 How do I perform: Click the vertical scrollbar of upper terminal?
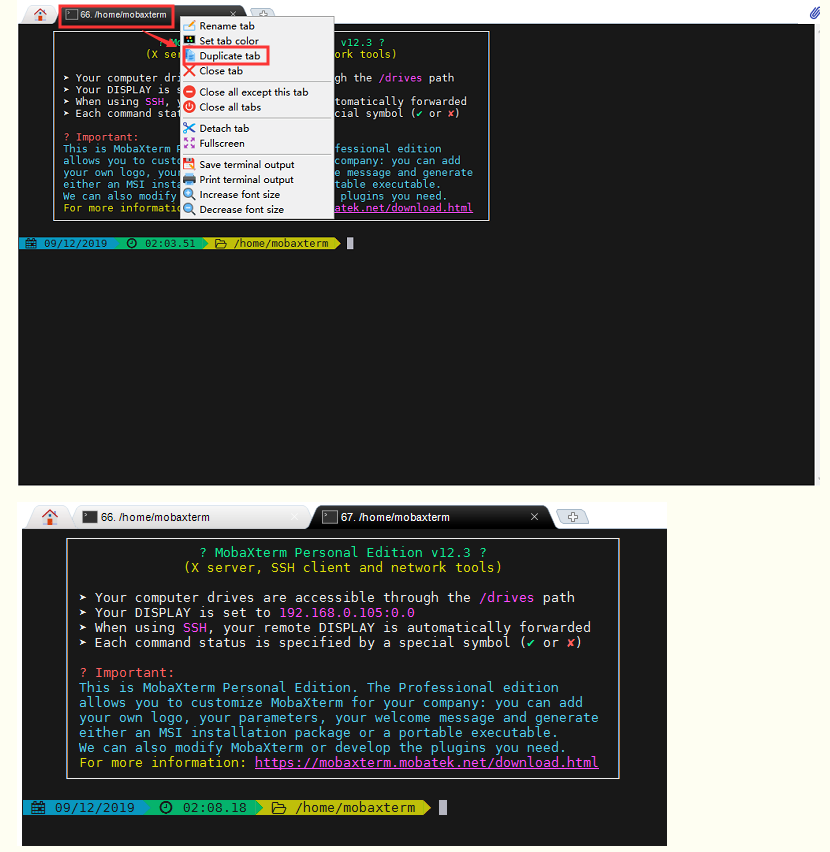coord(817,254)
